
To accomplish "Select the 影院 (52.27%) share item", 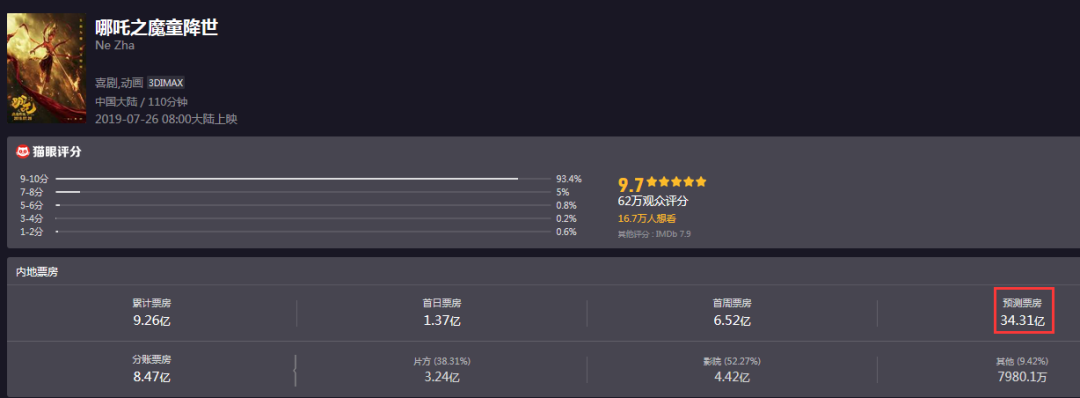I will [731, 369].
